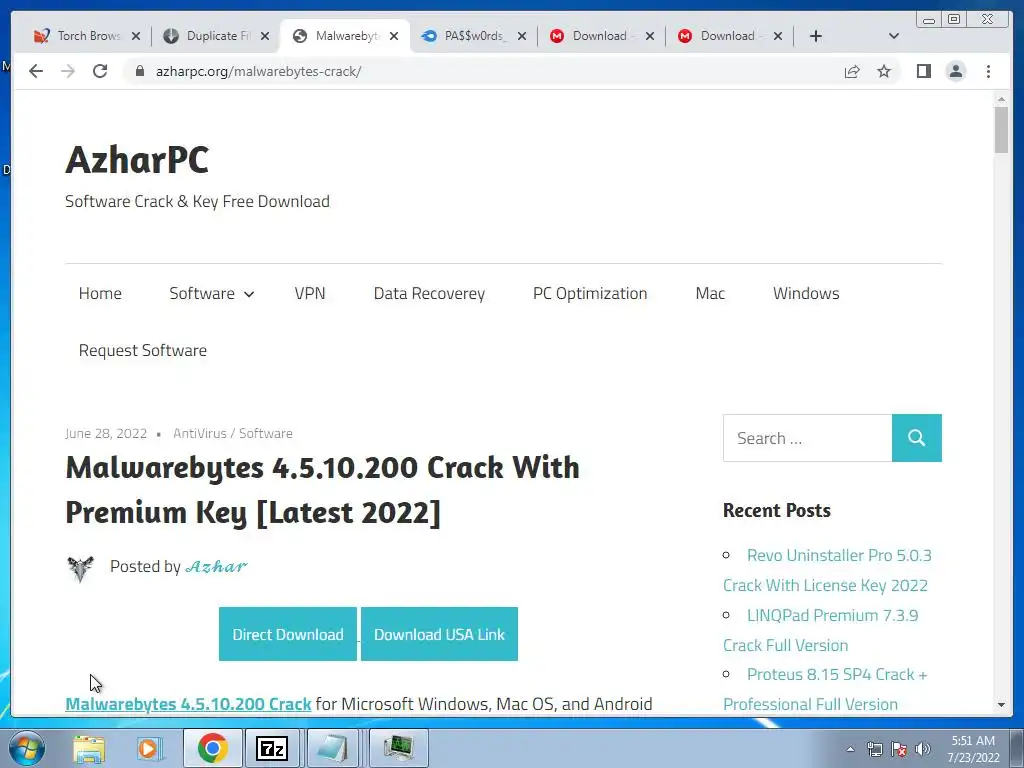Launch Windows Media Player from taskbar

(x=150, y=748)
